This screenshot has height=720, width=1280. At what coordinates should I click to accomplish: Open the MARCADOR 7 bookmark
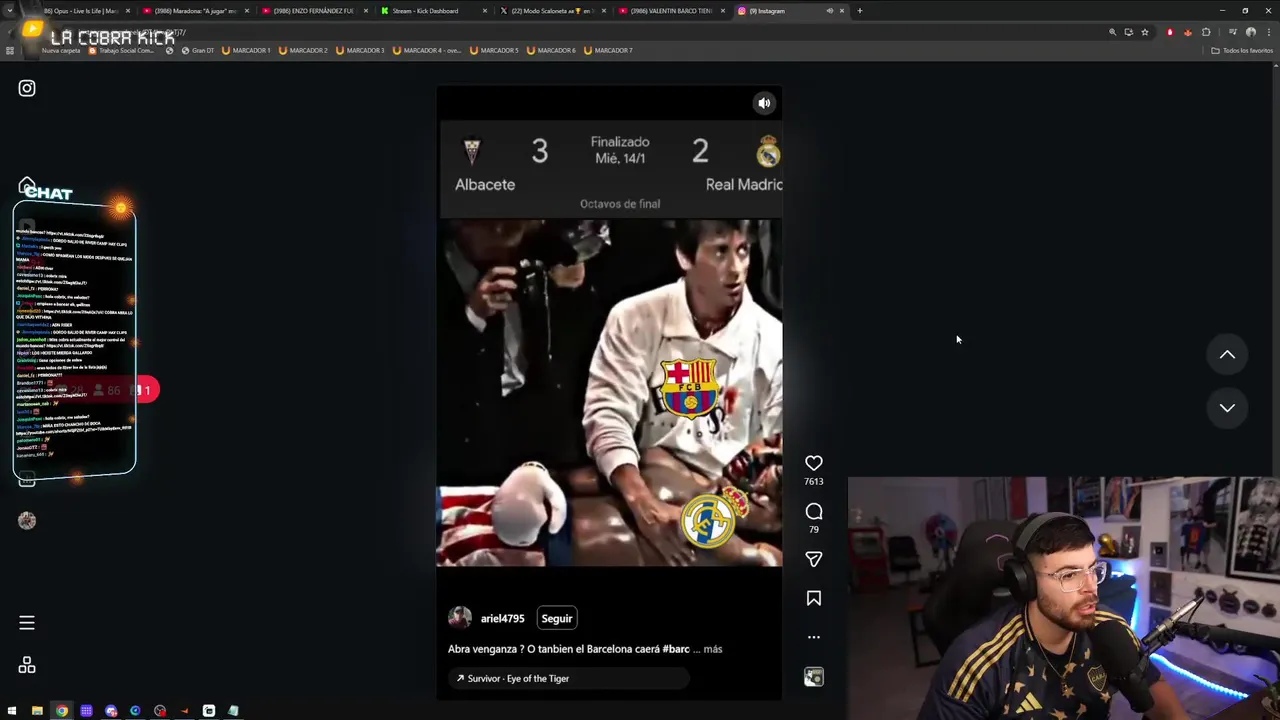click(609, 50)
